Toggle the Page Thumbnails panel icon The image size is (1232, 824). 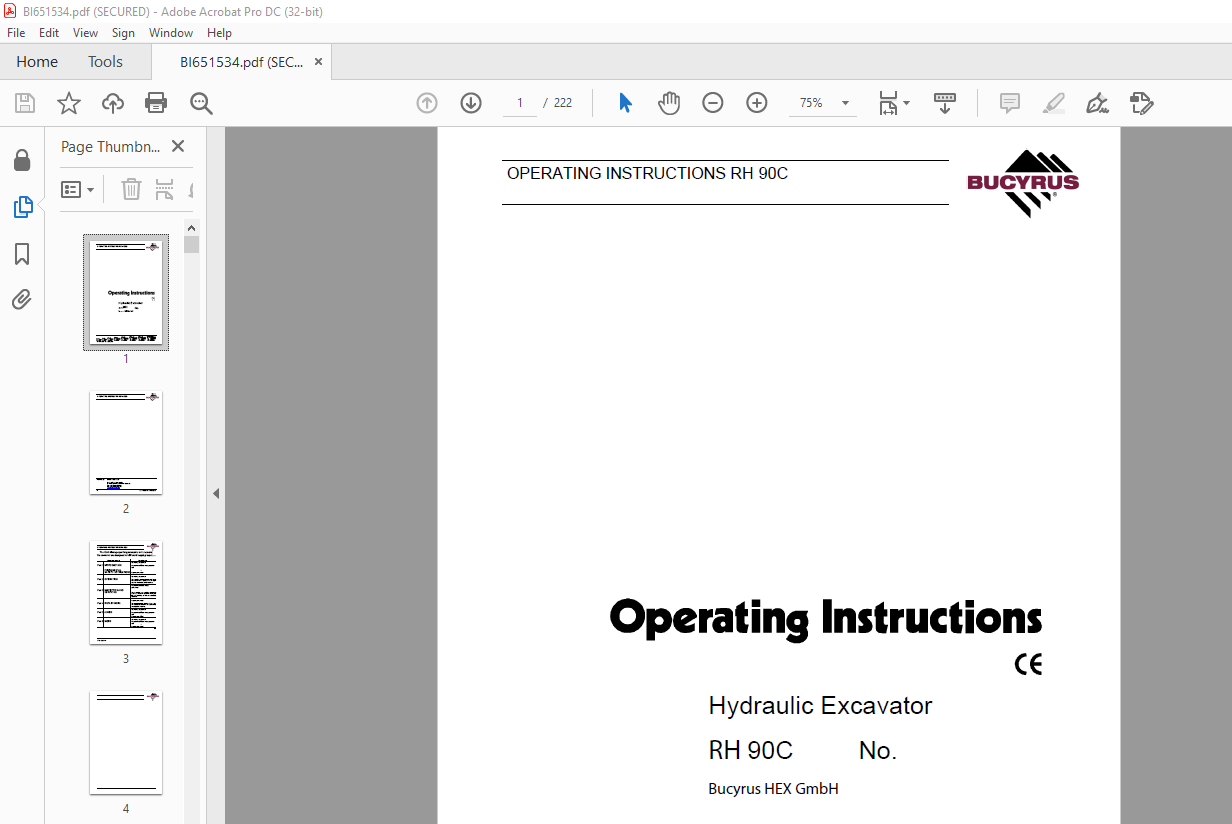[x=22, y=207]
